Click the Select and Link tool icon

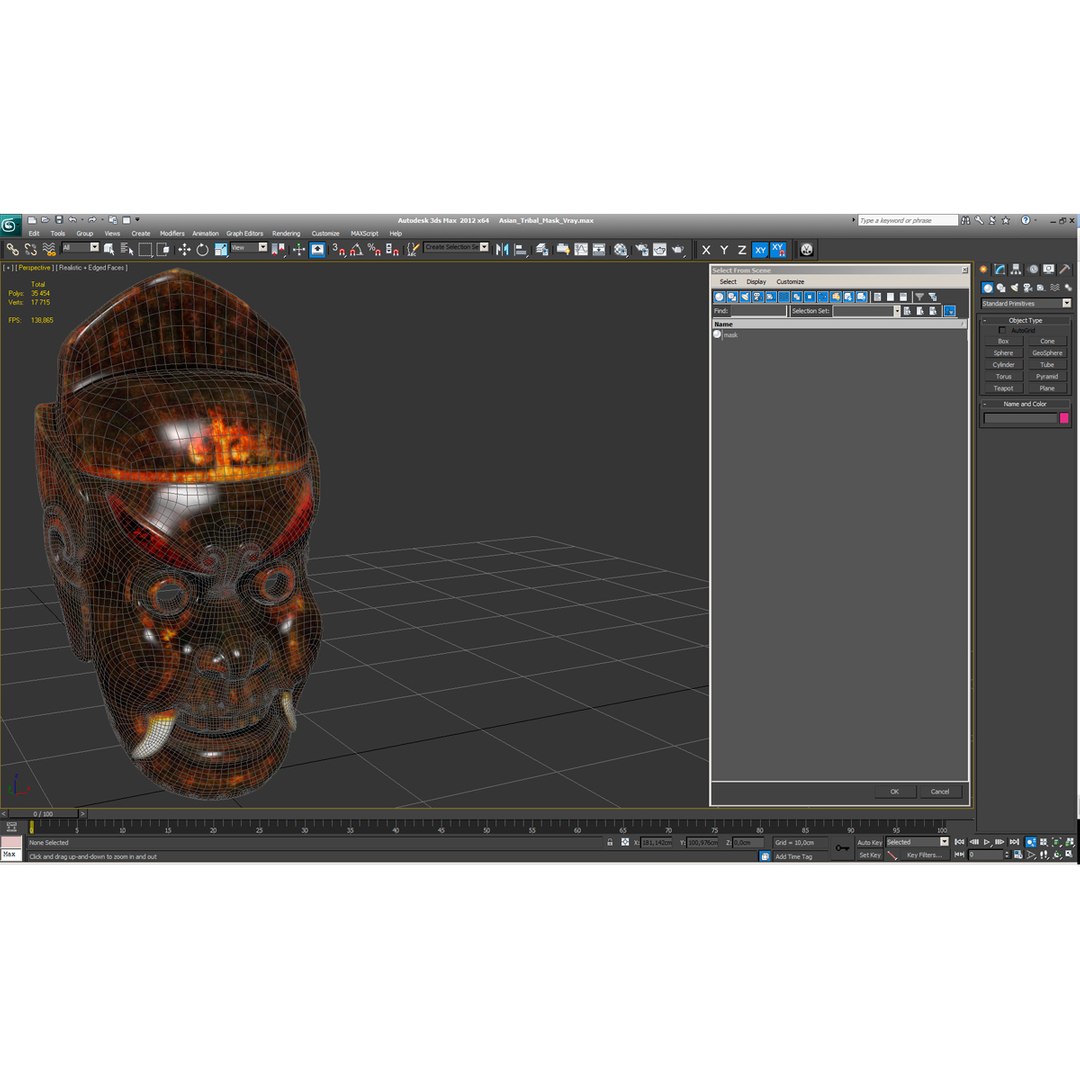pos(12,249)
